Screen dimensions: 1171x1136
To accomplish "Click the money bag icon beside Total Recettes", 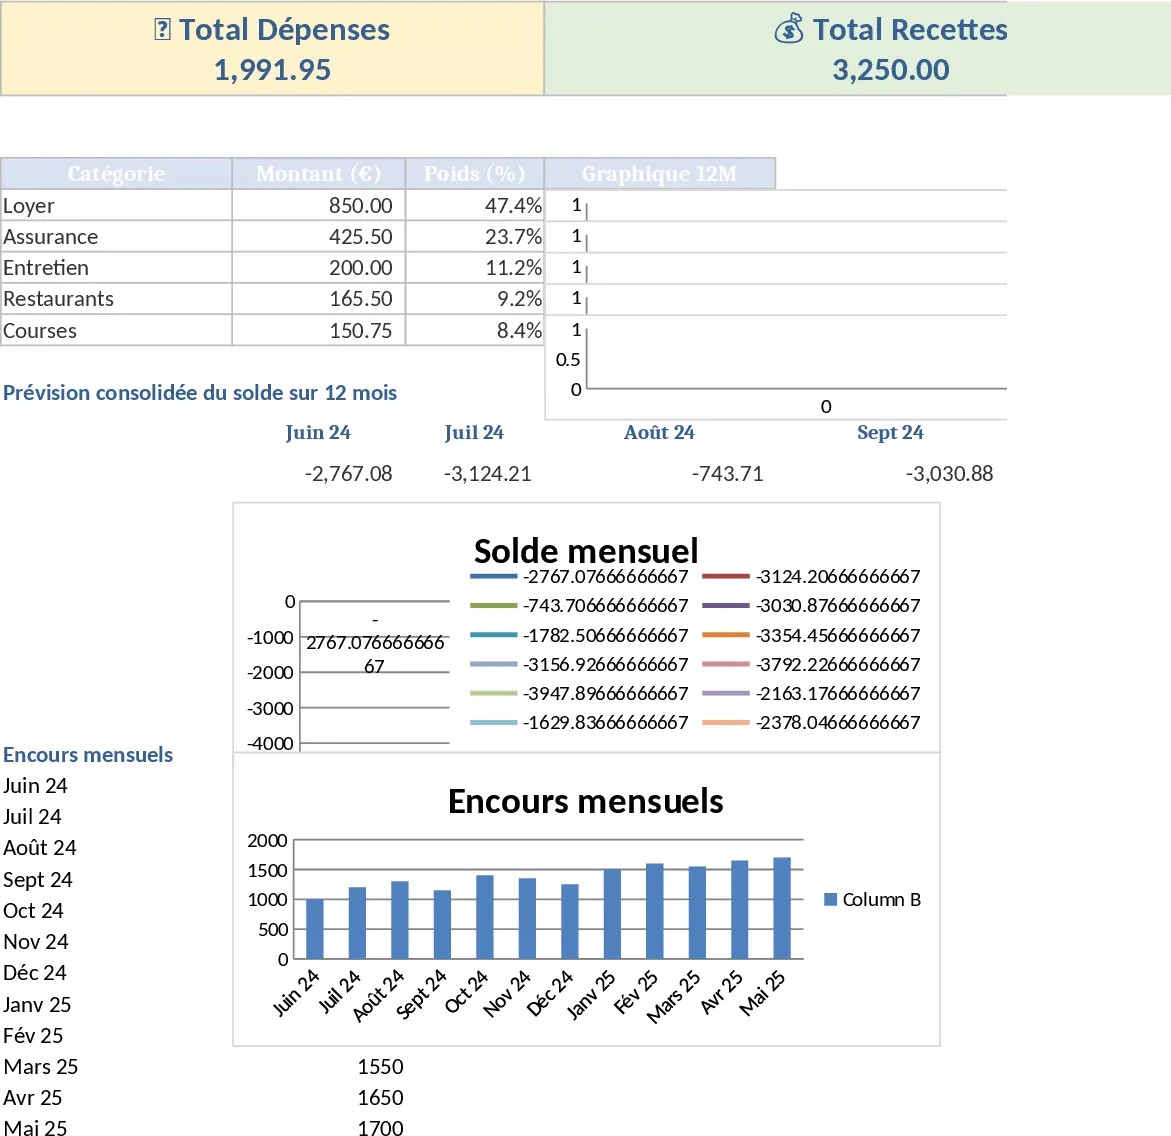I will tap(789, 29).
